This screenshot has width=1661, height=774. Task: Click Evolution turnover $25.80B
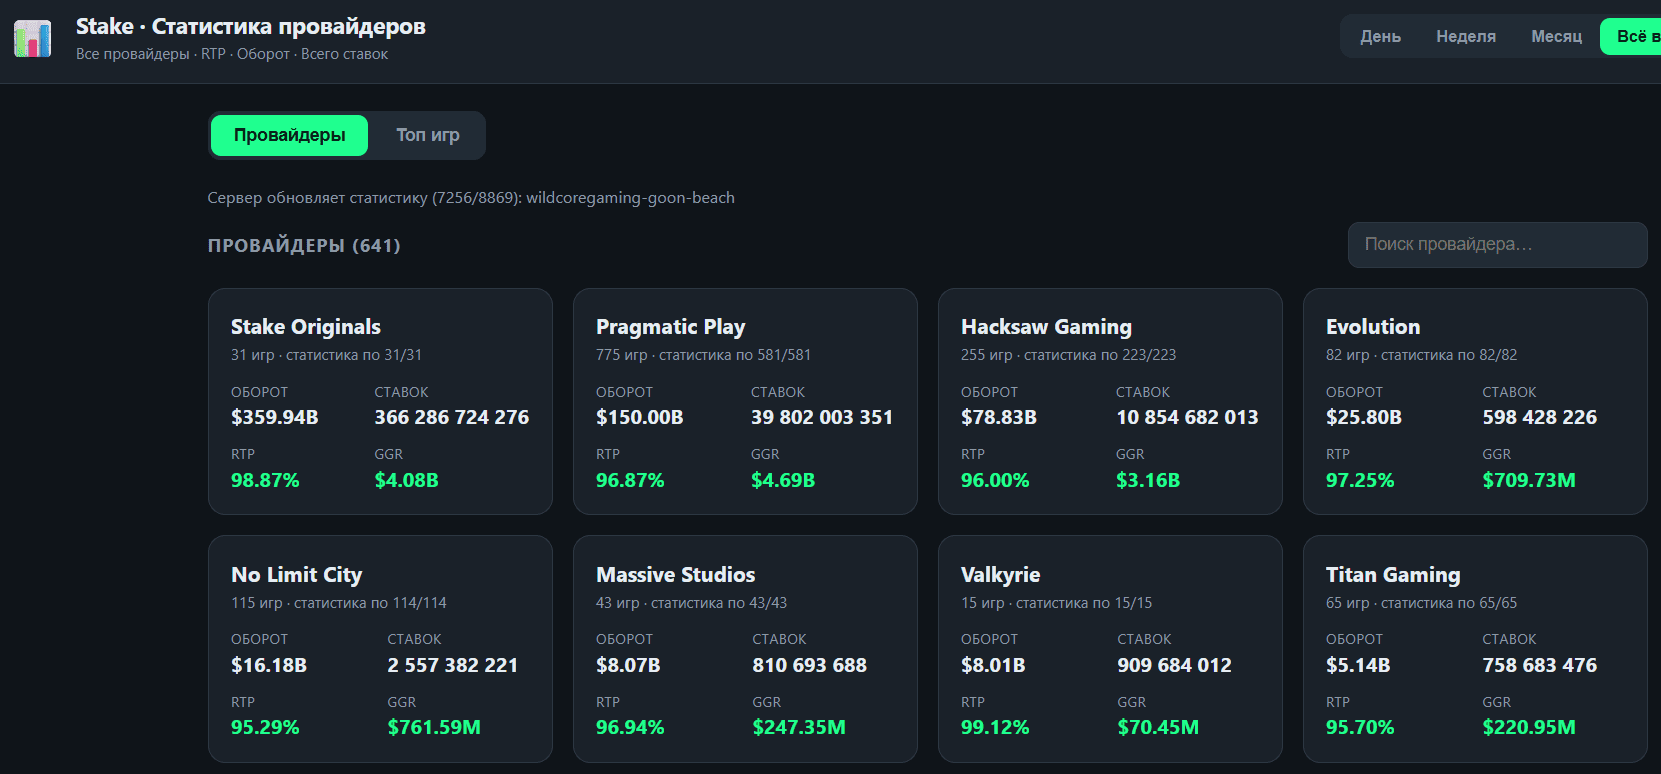click(x=1364, y=417)
